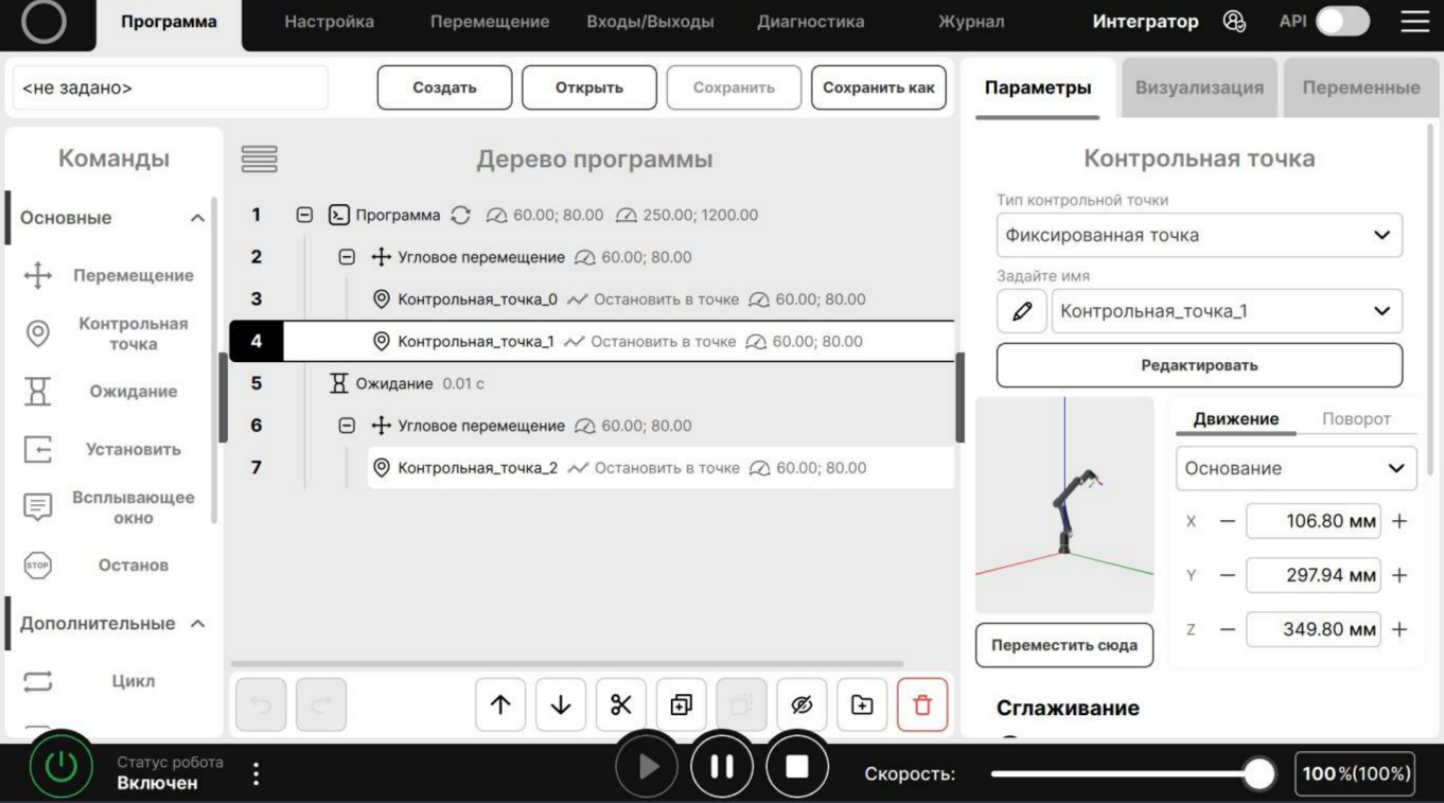This screenshot has width=1444, height=803.
Task: Collapse the Дополнительные commands section
Action: point(198,624)
